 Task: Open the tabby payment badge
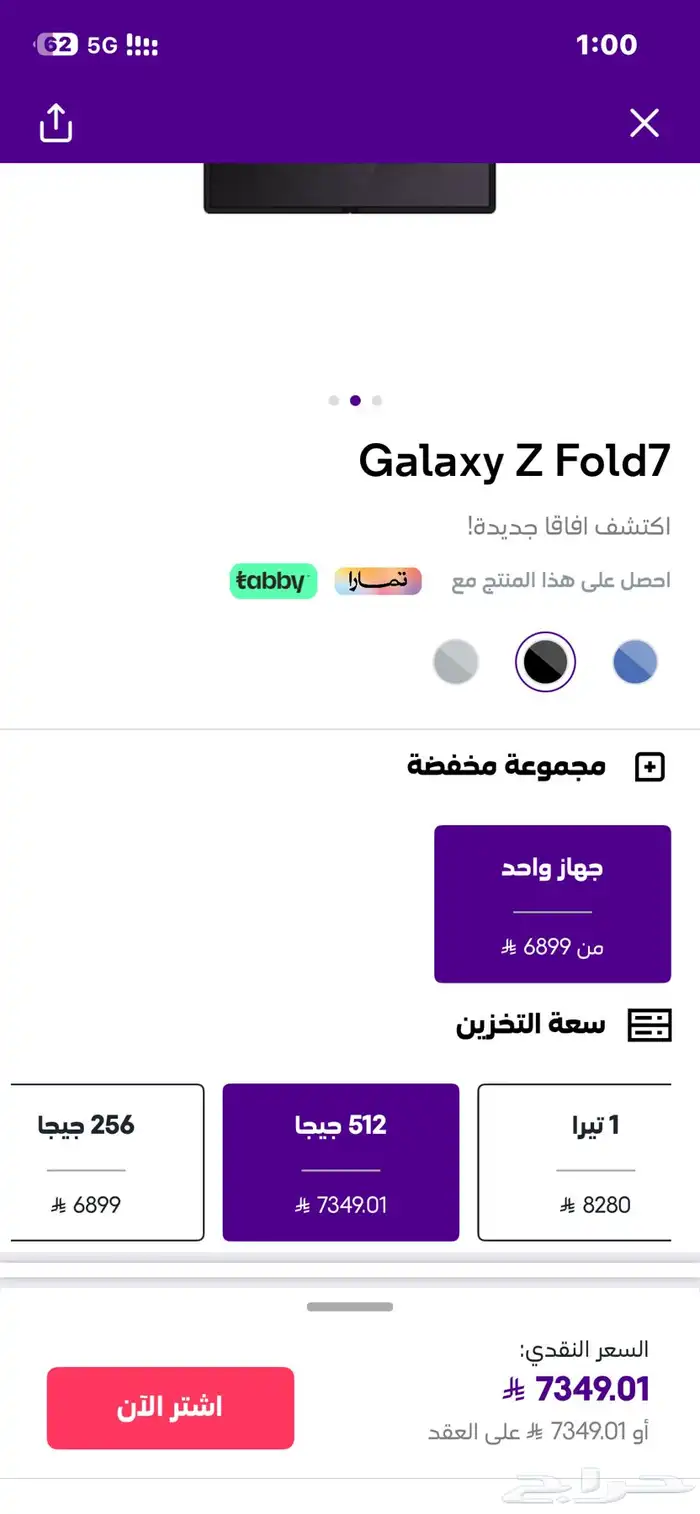[273, 581]
